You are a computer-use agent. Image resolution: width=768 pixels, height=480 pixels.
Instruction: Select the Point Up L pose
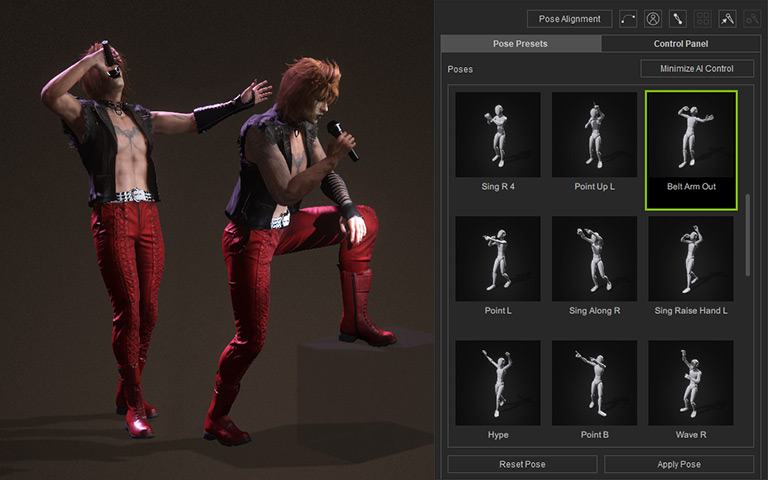(594, 135)
